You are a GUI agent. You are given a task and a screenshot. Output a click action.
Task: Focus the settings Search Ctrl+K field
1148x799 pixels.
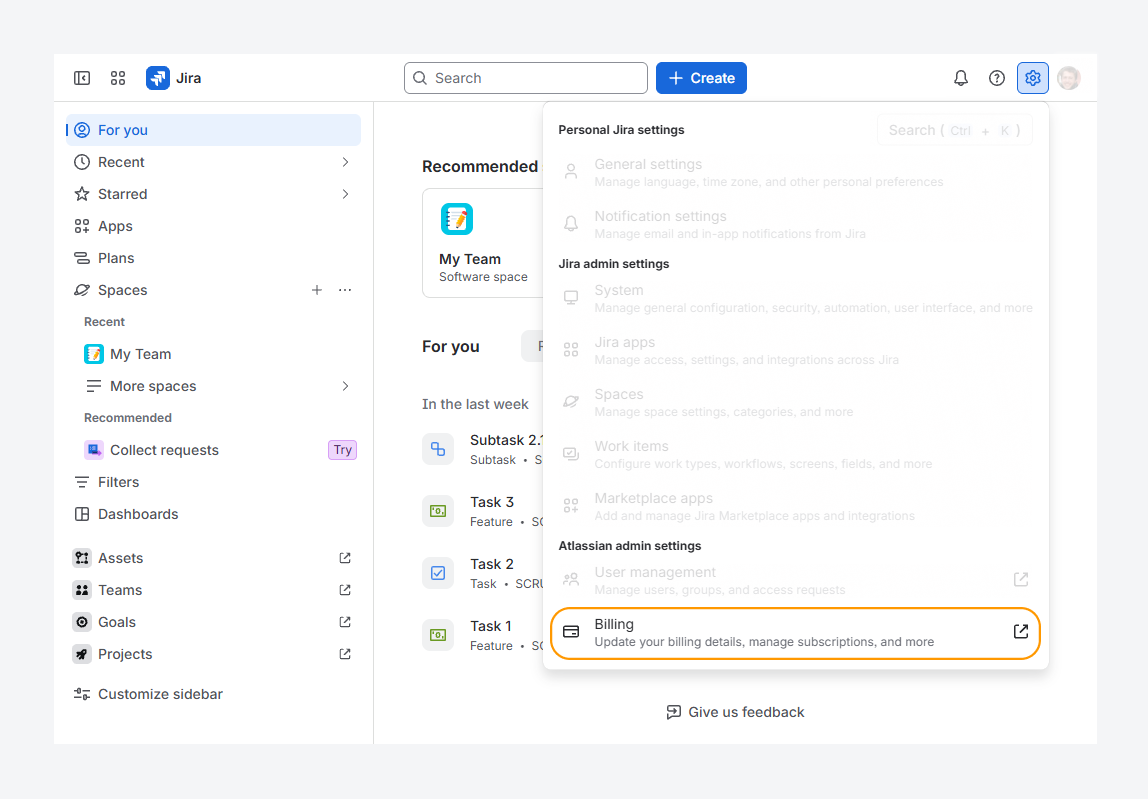pos(954,130)
